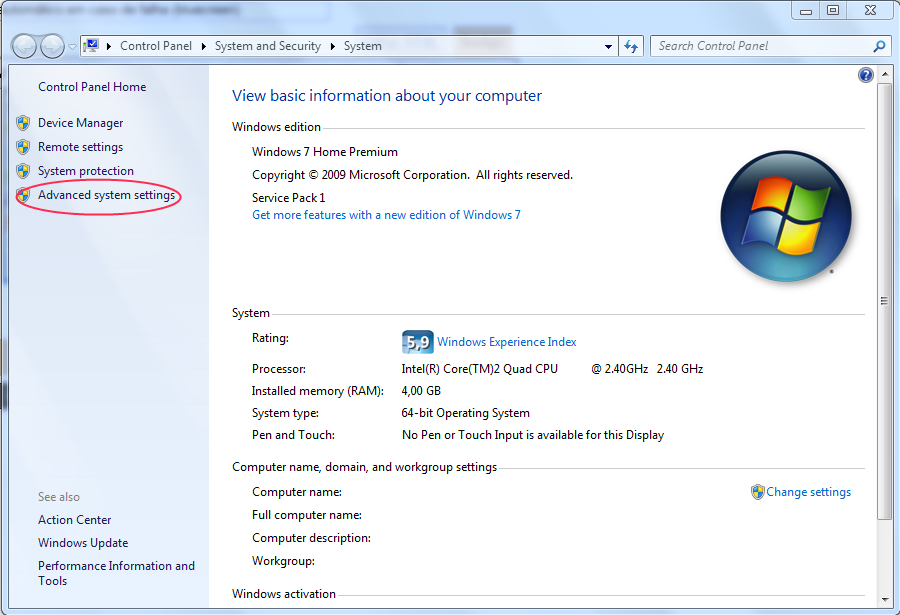Screen dimensions: 900x615
Task: Click Get more features with new edition link
Action: pos(386,215)
